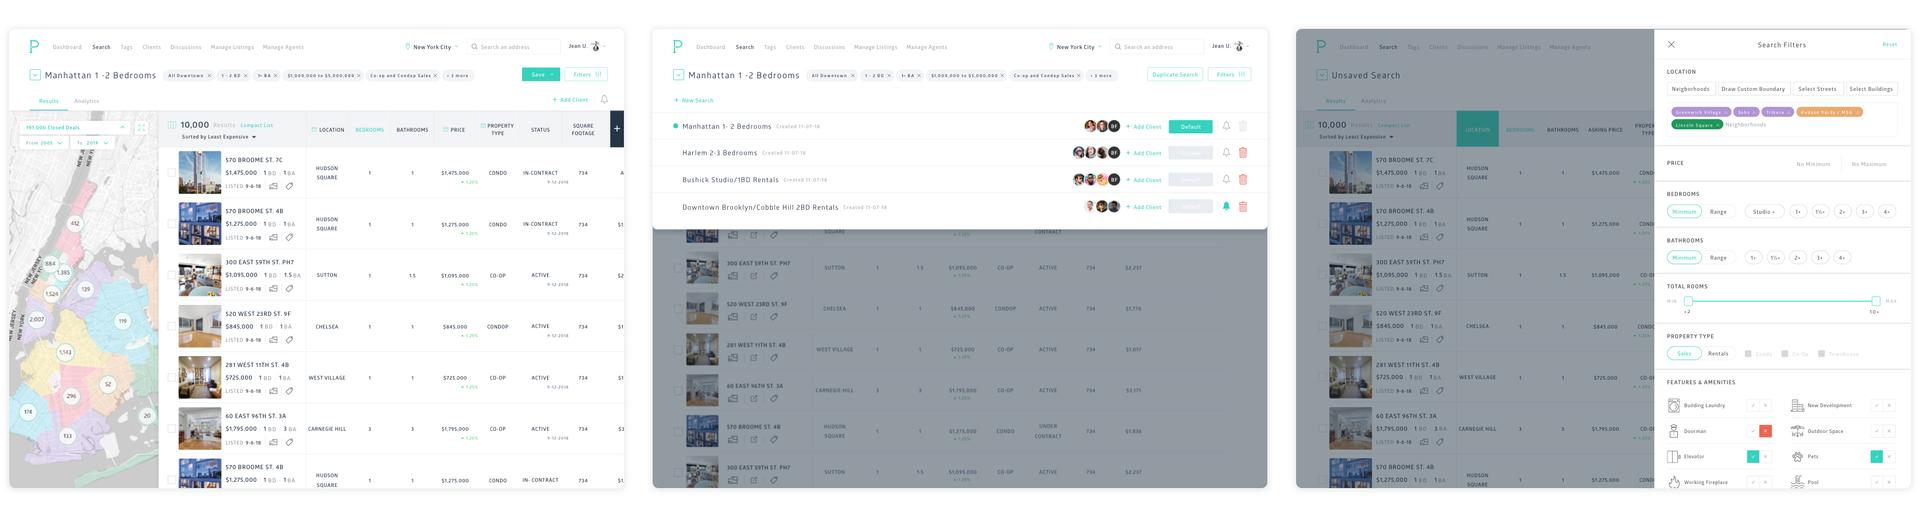Close the Search Filters panel with the X

1671,45
